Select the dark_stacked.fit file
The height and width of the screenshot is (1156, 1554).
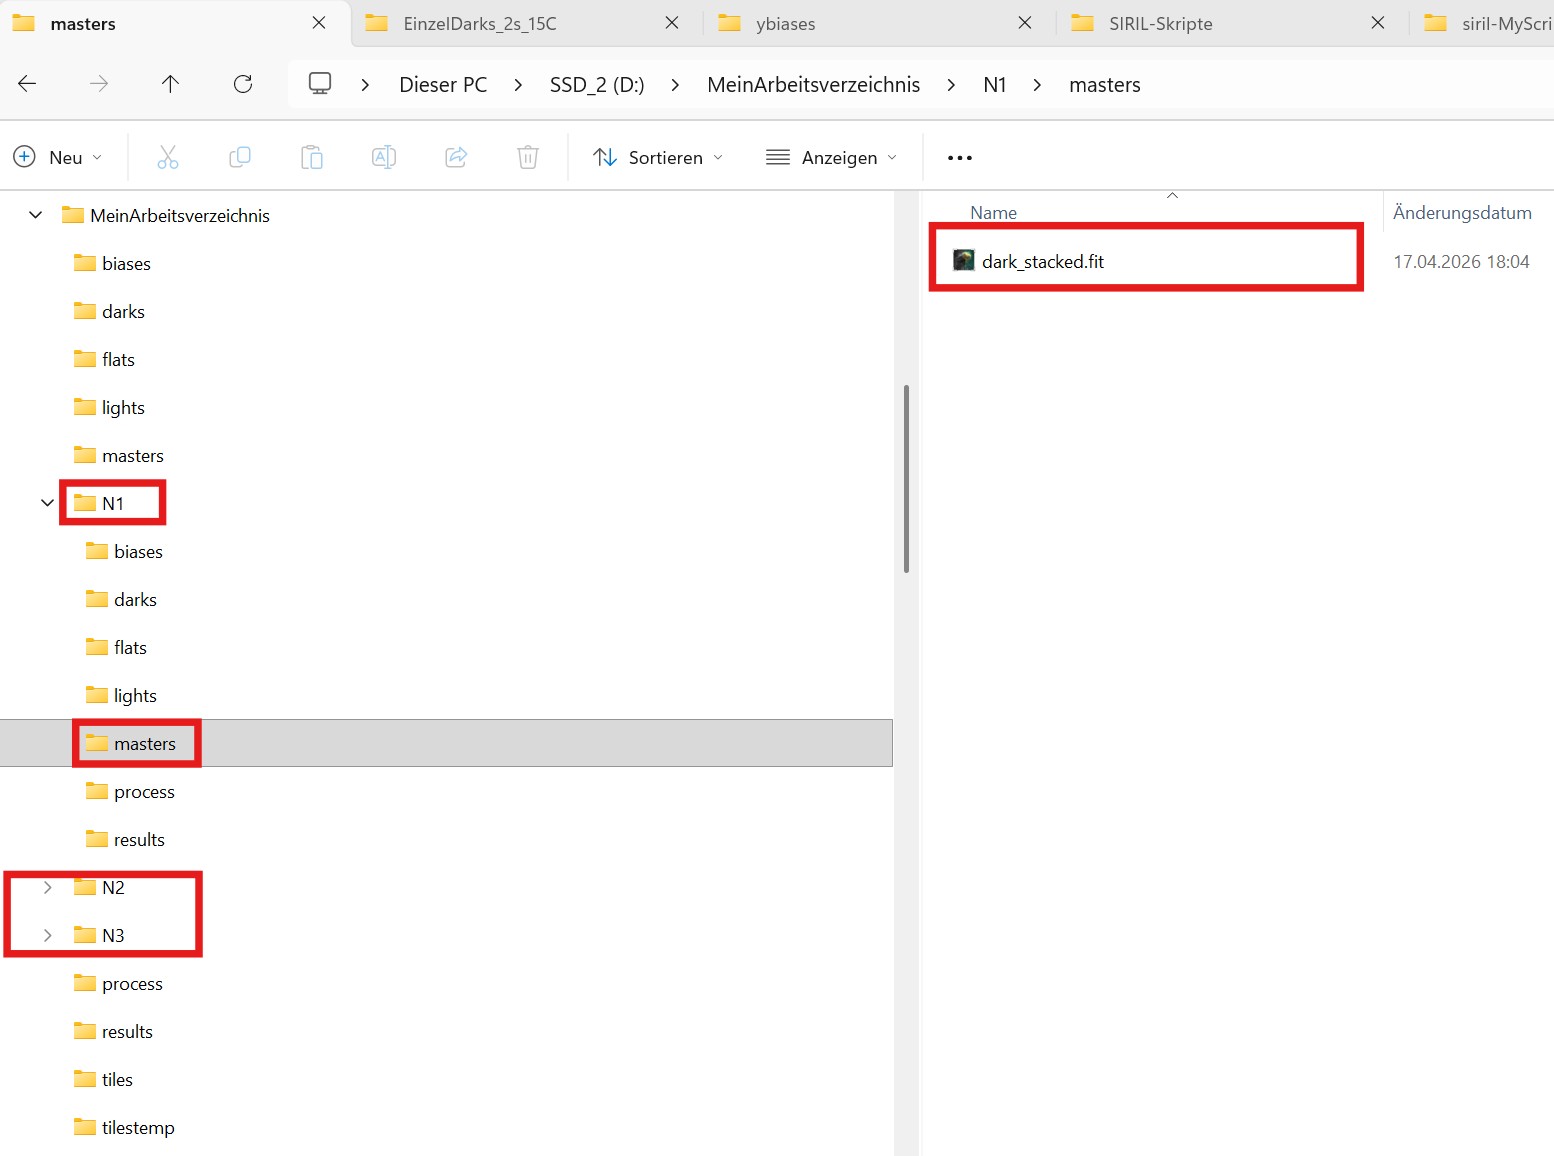[x=1043, y=261]
